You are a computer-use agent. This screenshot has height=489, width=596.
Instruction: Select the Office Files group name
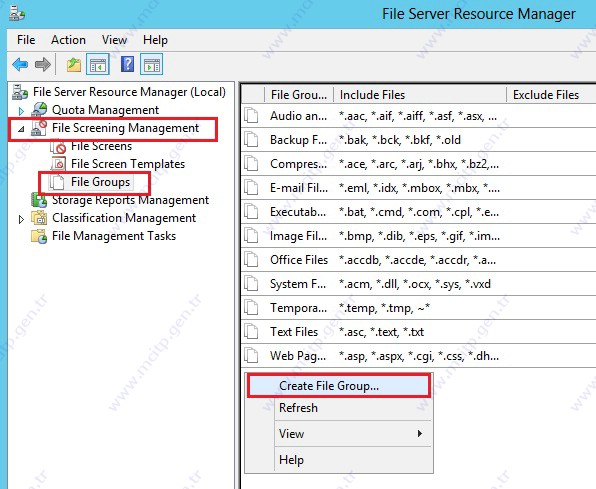(299, 260)
